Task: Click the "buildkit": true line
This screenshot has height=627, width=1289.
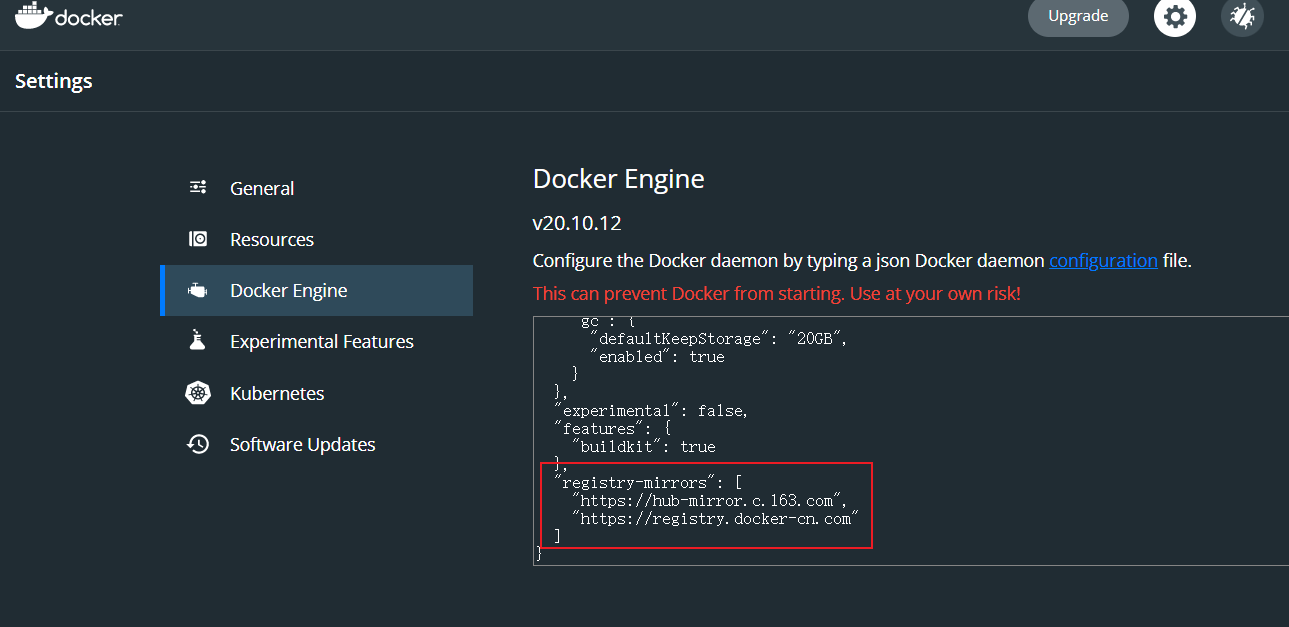Action: (x=643, y=446)
